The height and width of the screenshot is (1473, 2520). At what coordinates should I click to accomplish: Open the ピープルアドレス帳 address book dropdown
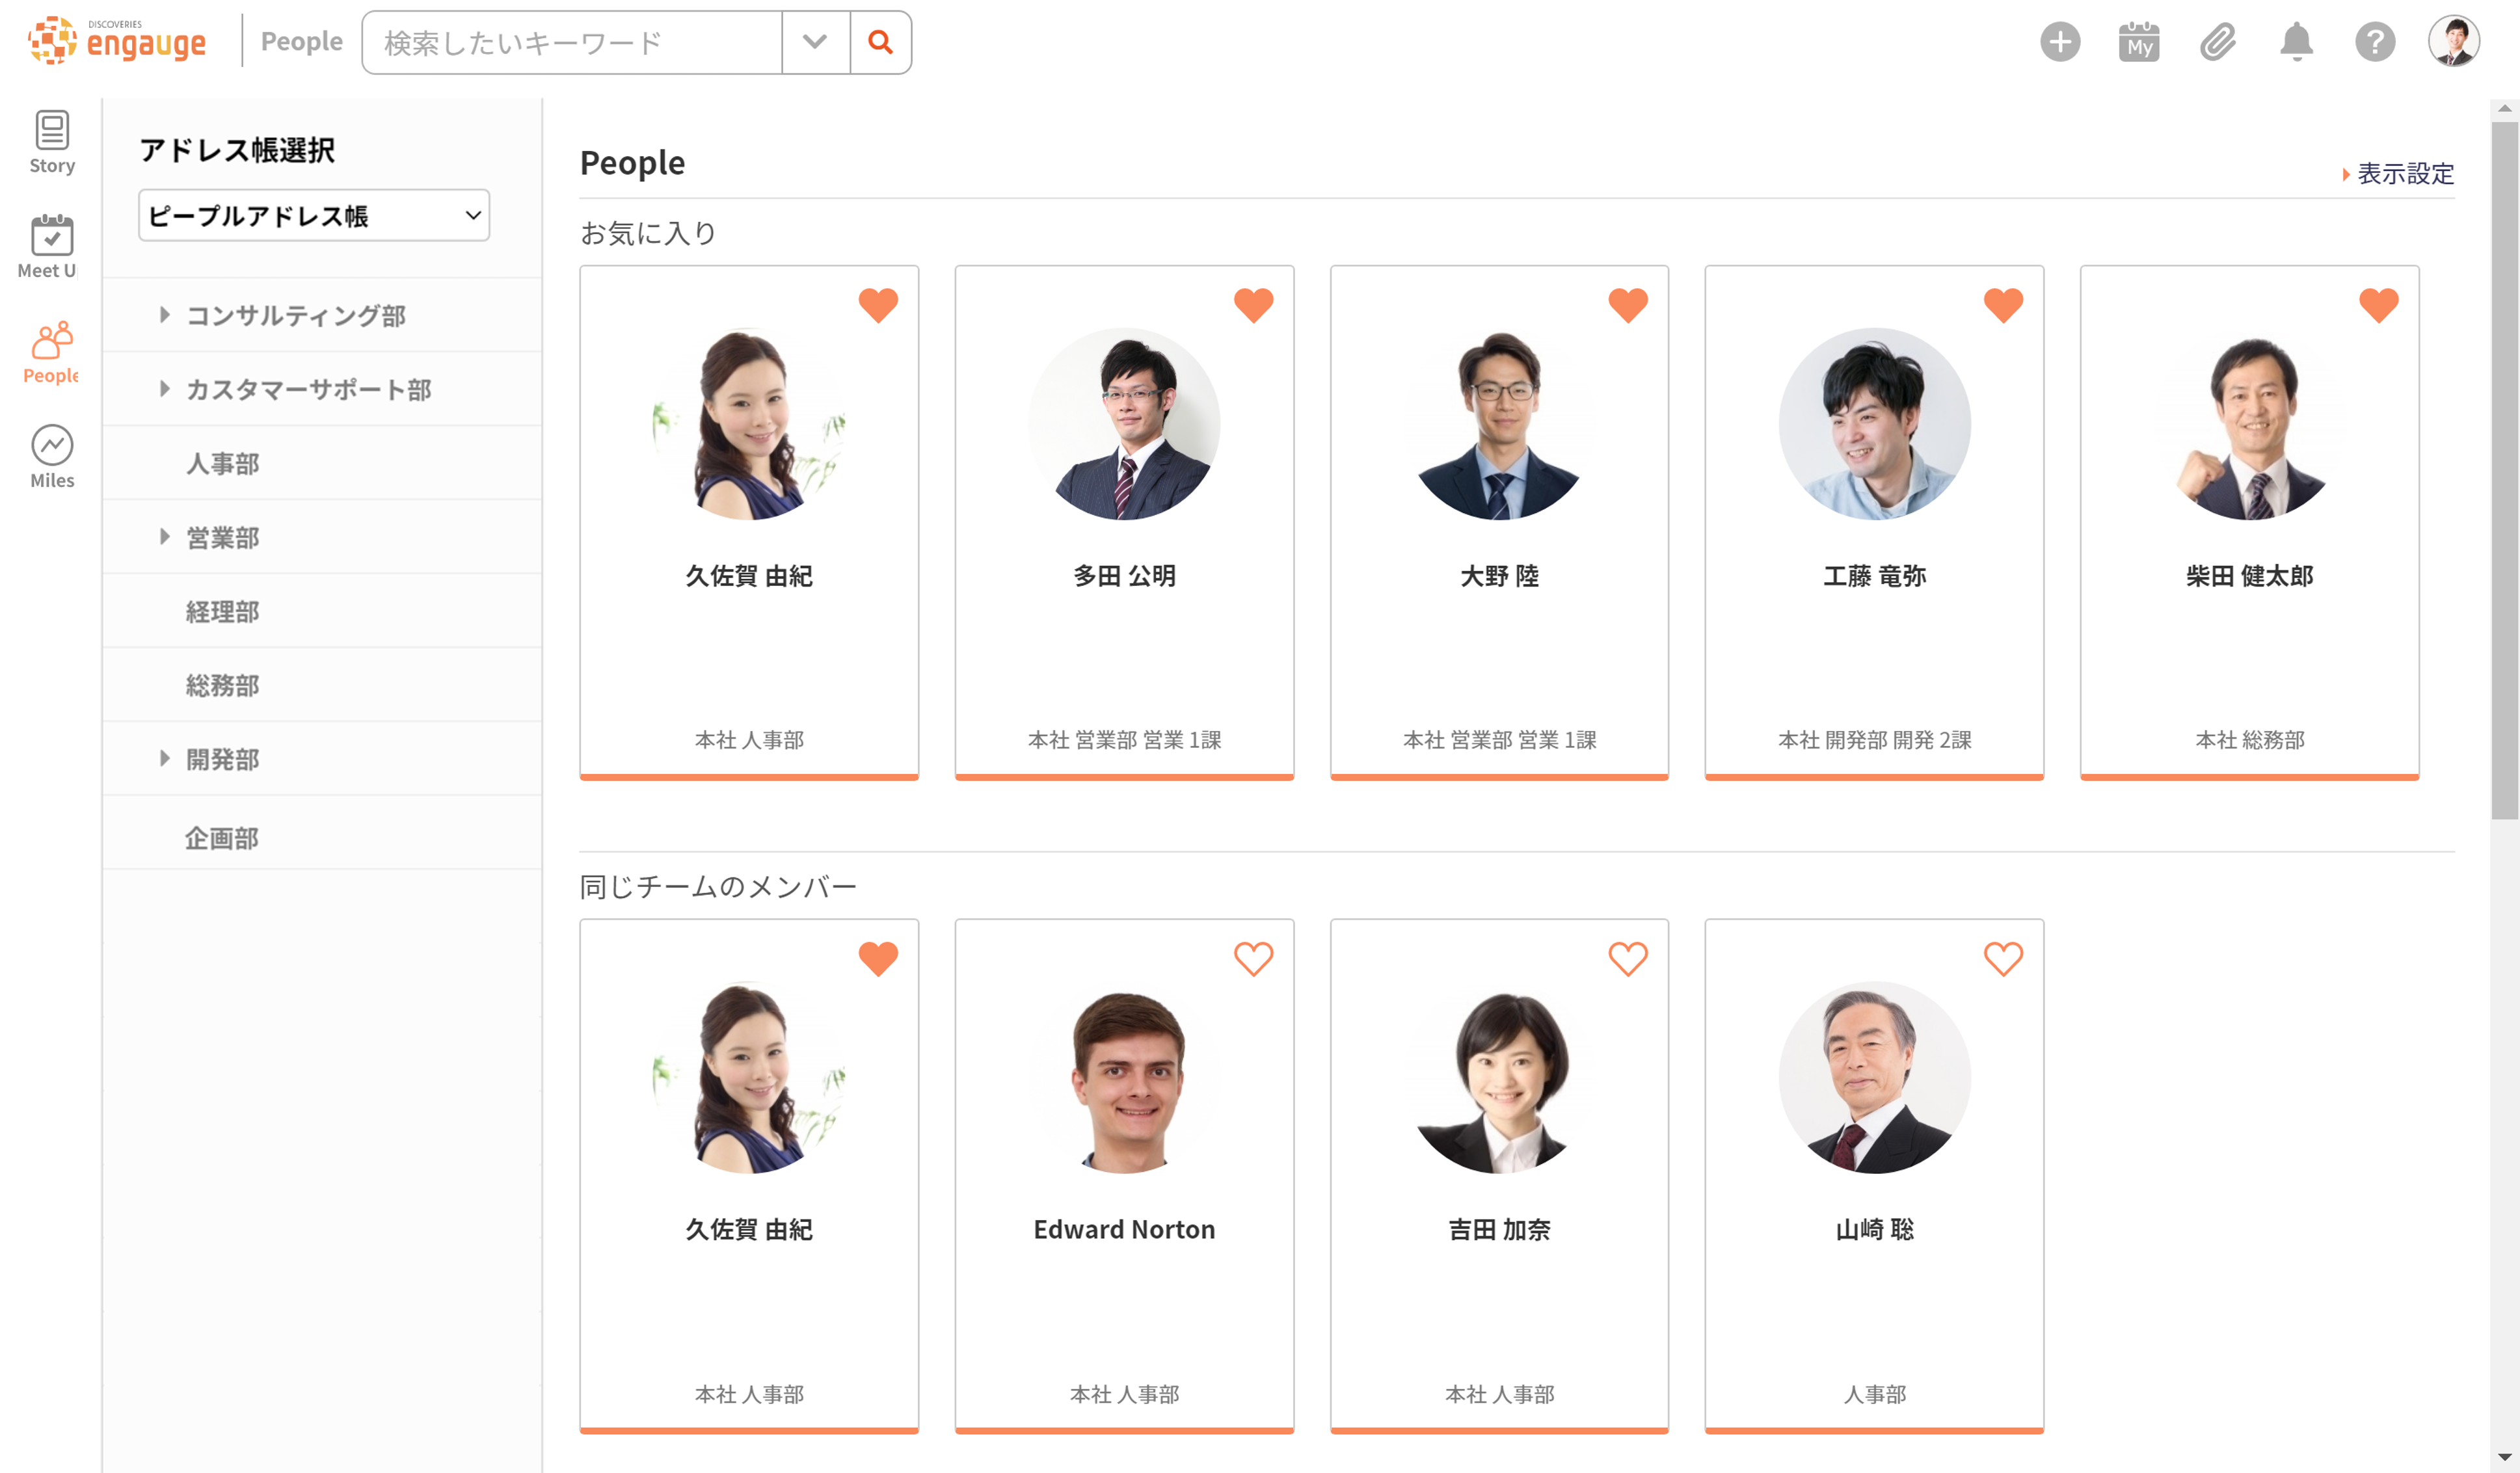click(314, 215)
